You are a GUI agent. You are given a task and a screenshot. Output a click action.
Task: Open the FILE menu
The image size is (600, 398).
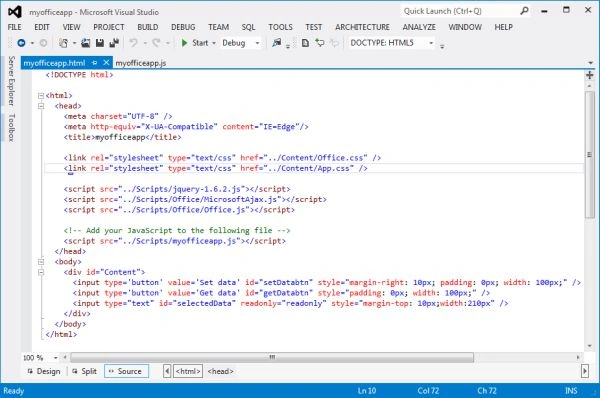coord(15,27)
